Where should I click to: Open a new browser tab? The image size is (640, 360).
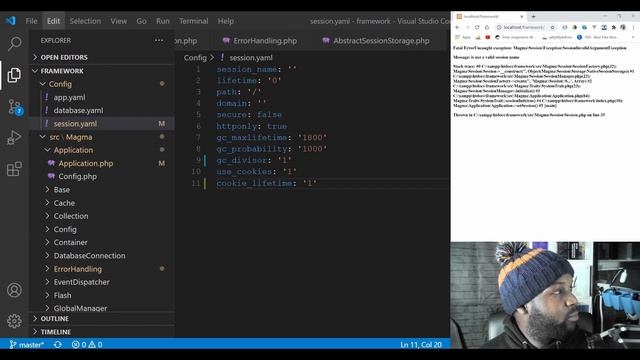533,16
